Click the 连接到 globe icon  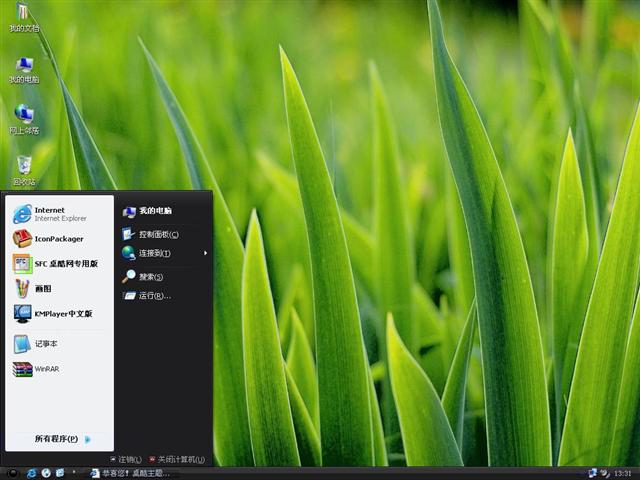click(129, 253)
